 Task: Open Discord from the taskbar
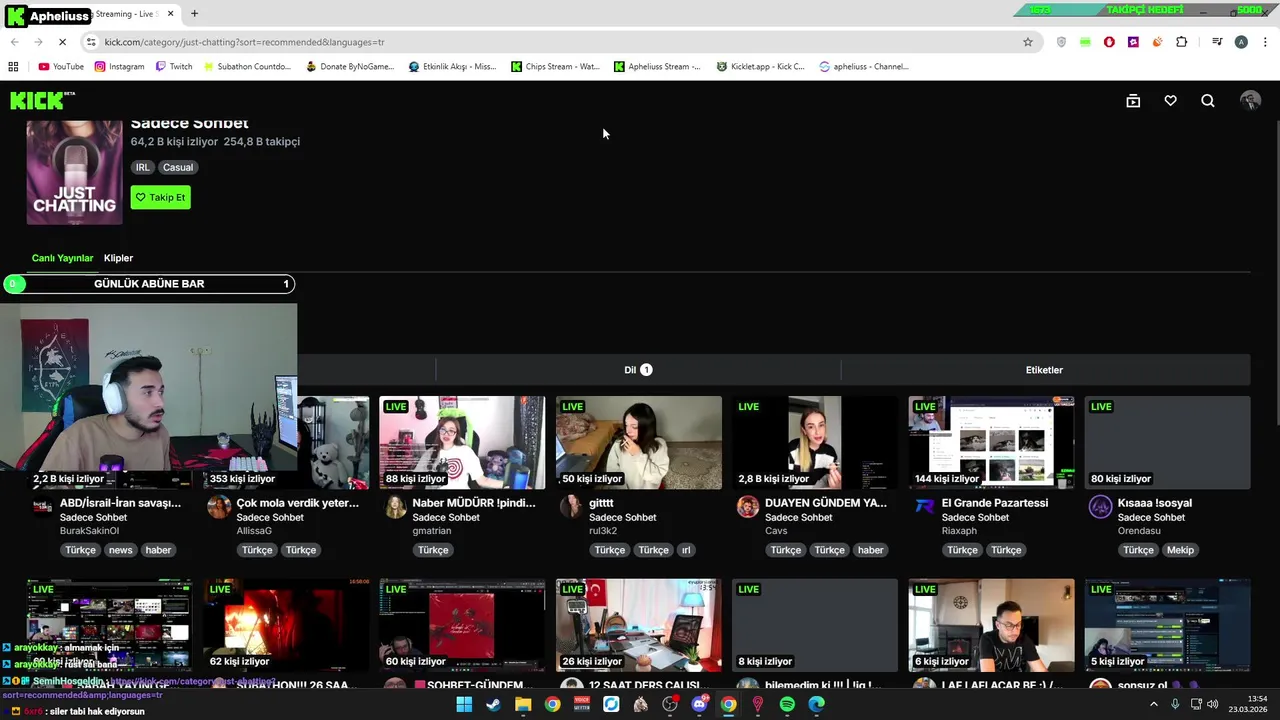[x=699, y=704]
